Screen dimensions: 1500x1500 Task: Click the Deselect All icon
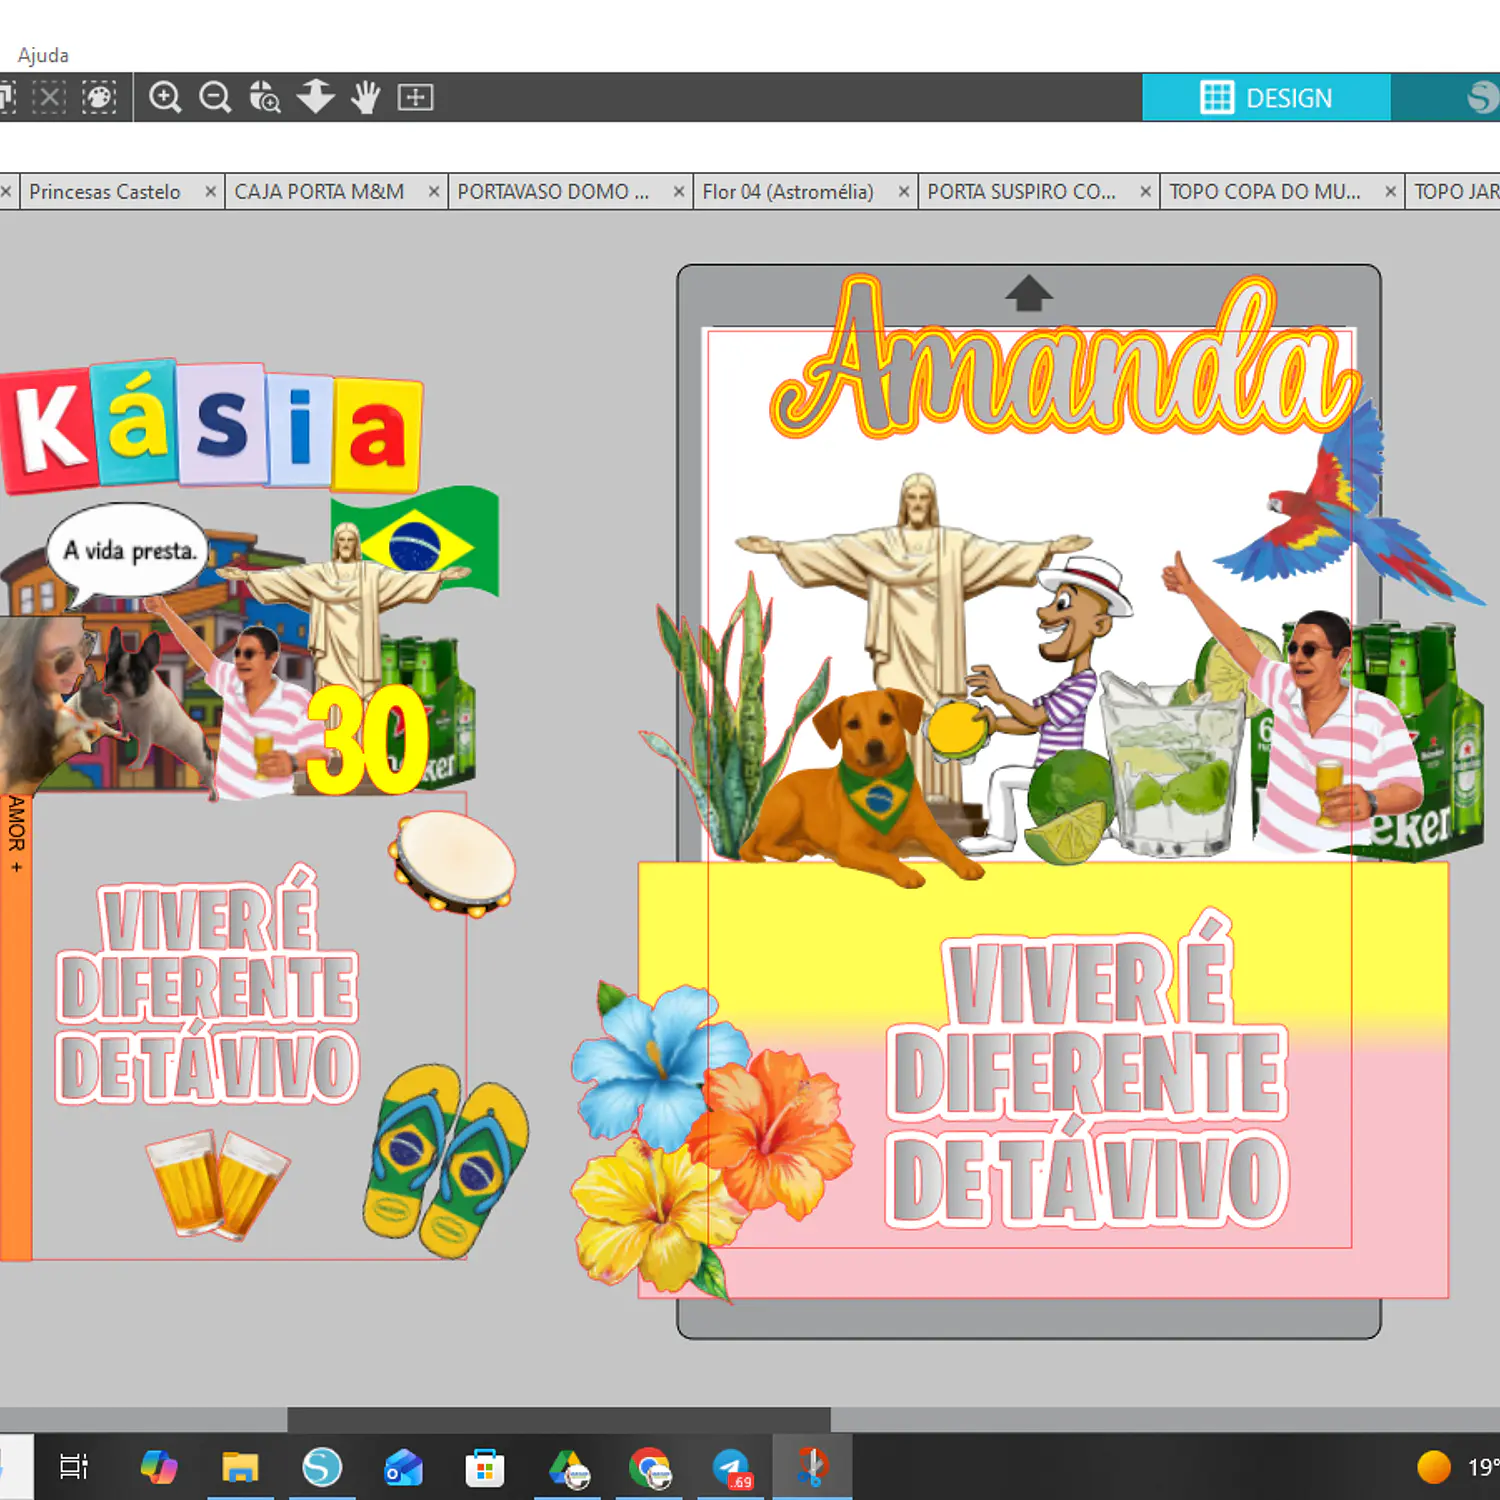(49, 97)
